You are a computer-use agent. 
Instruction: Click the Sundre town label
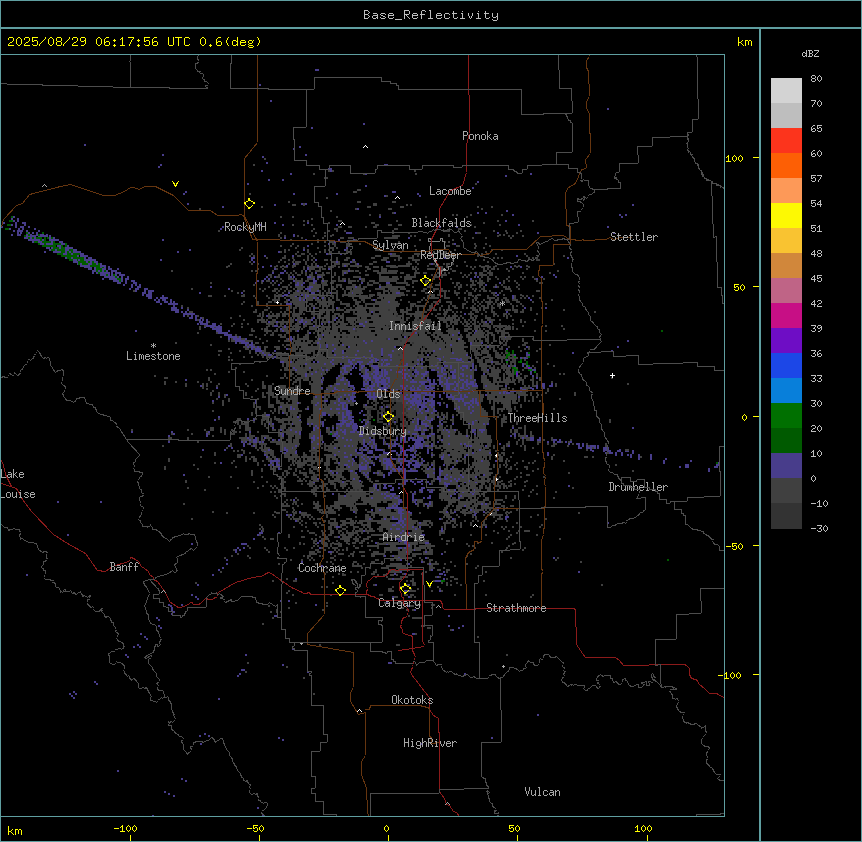[292, 391]
